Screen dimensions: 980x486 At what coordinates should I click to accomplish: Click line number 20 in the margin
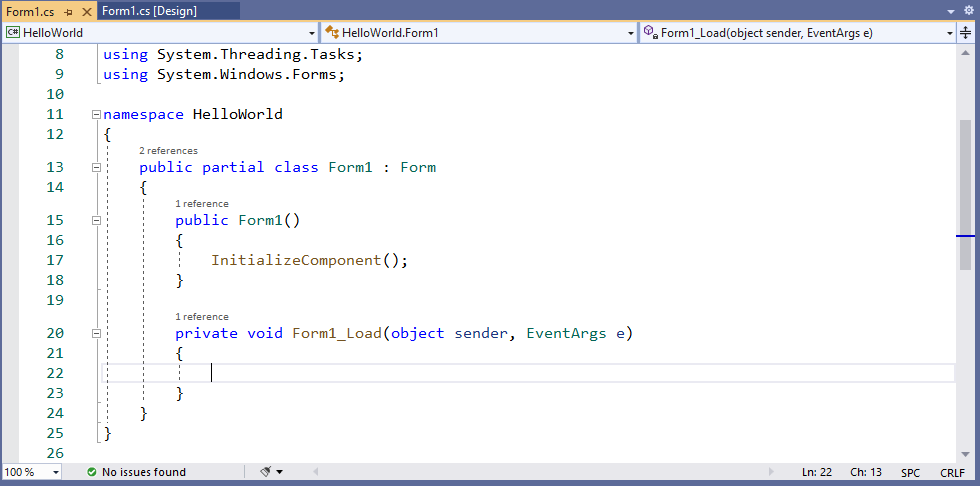pos(55,334)
